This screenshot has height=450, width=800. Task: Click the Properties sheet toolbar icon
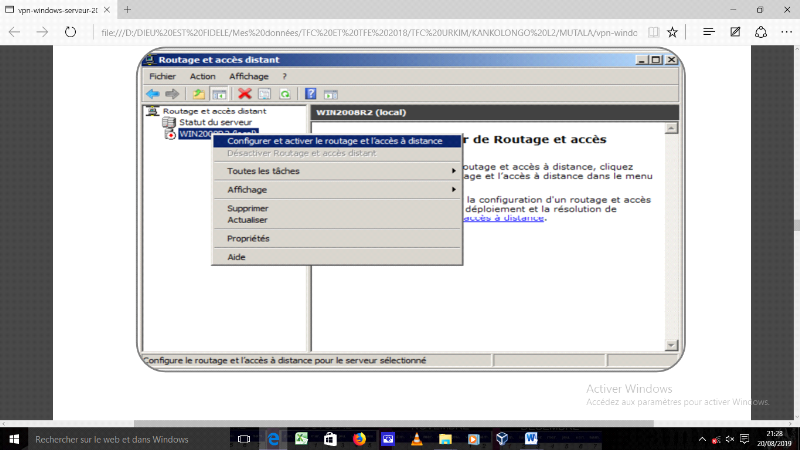click(264, 94)
